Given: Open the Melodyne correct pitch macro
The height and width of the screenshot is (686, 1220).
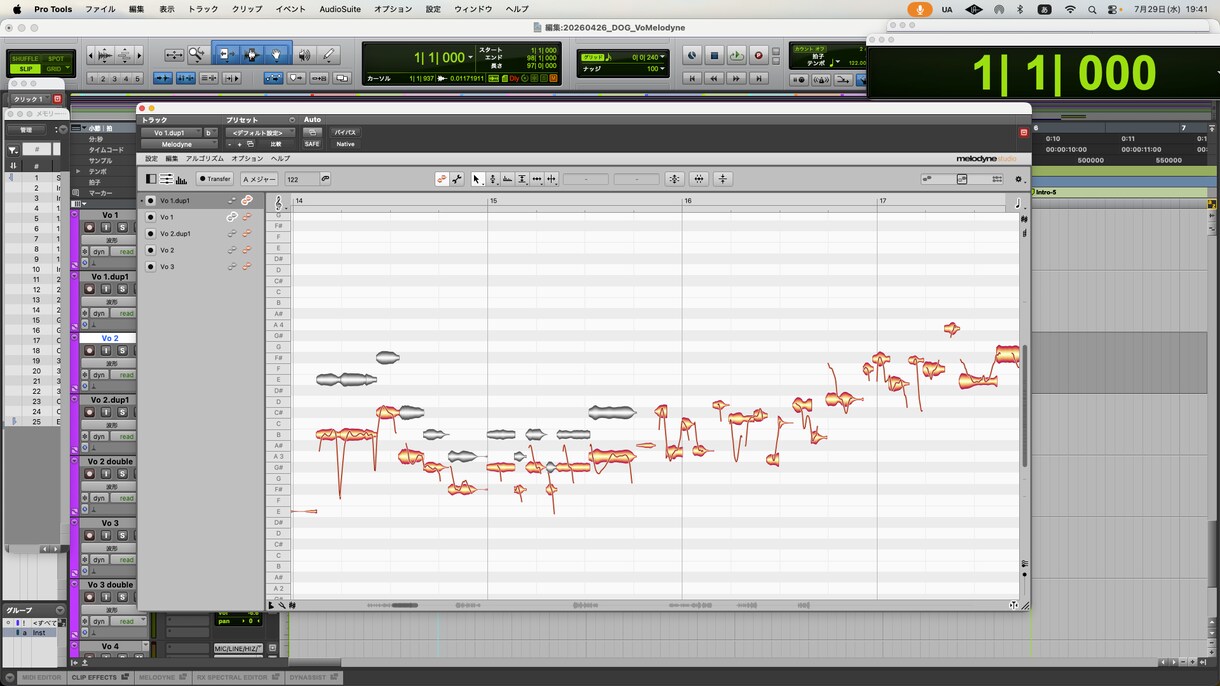Looking at the screenshot, I should pyautogui.click(x=675, y=179).
